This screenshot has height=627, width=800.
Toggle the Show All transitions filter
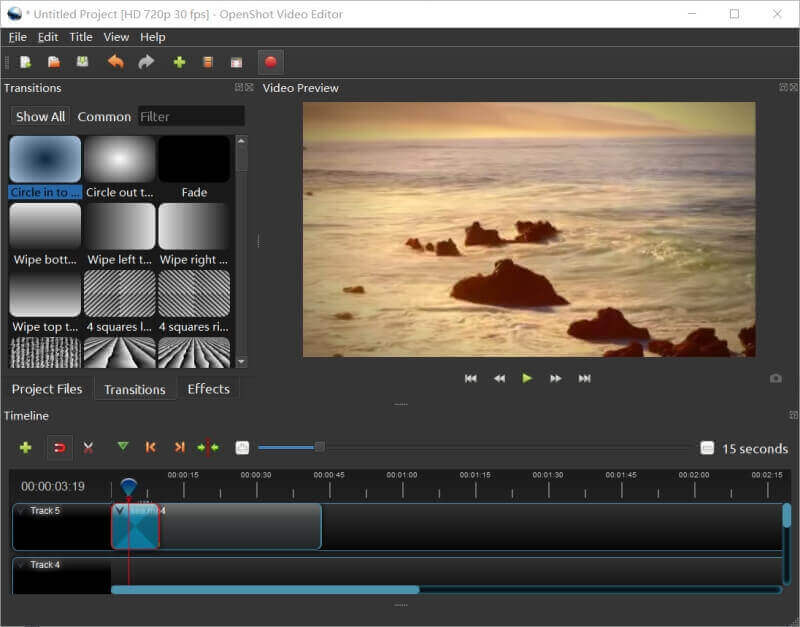coord(40,117)
